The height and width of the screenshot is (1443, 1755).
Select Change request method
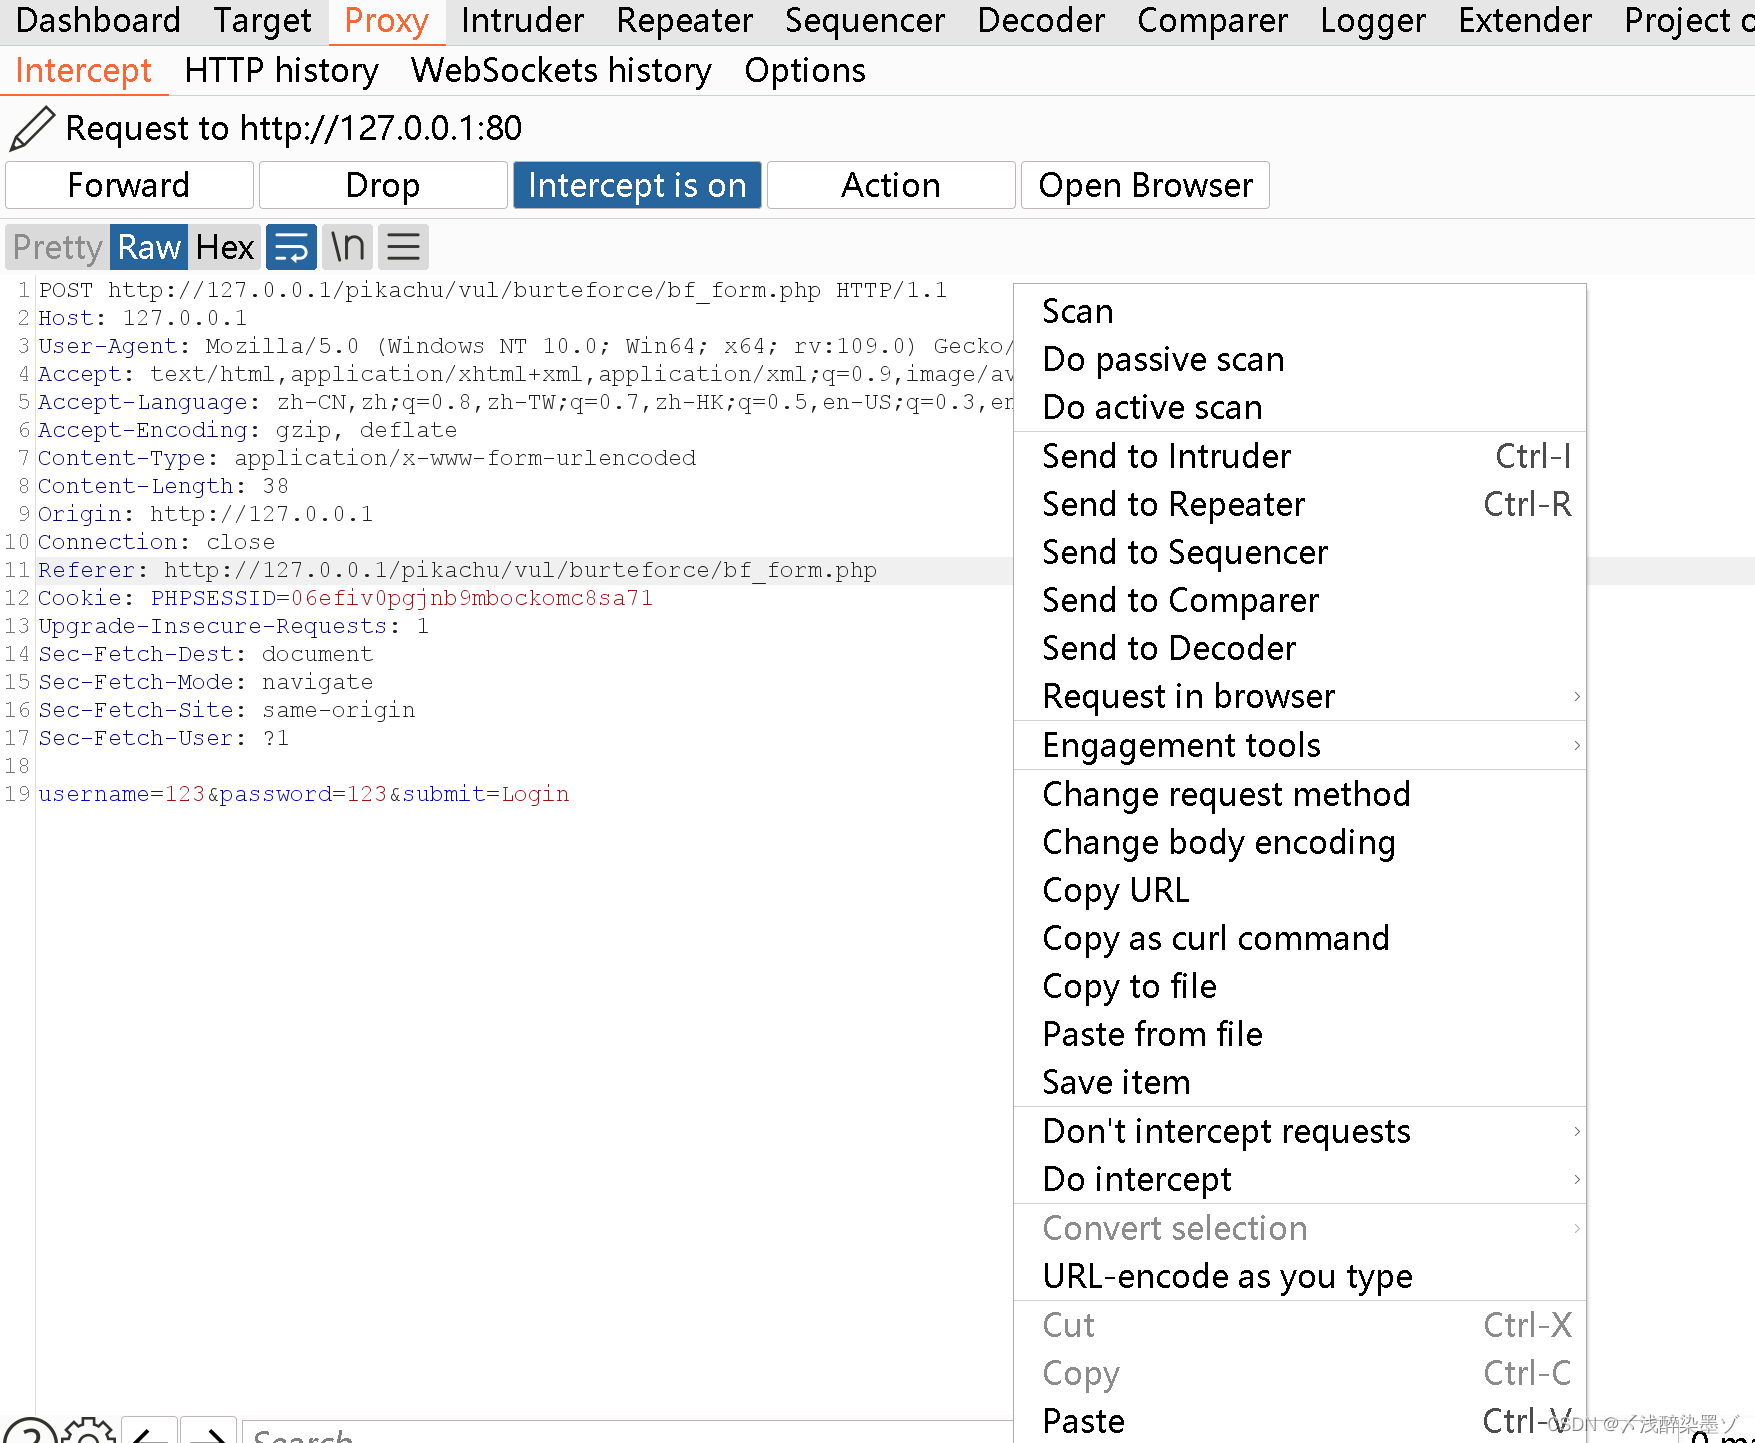pyautogui.click(x=1300, y=794)
